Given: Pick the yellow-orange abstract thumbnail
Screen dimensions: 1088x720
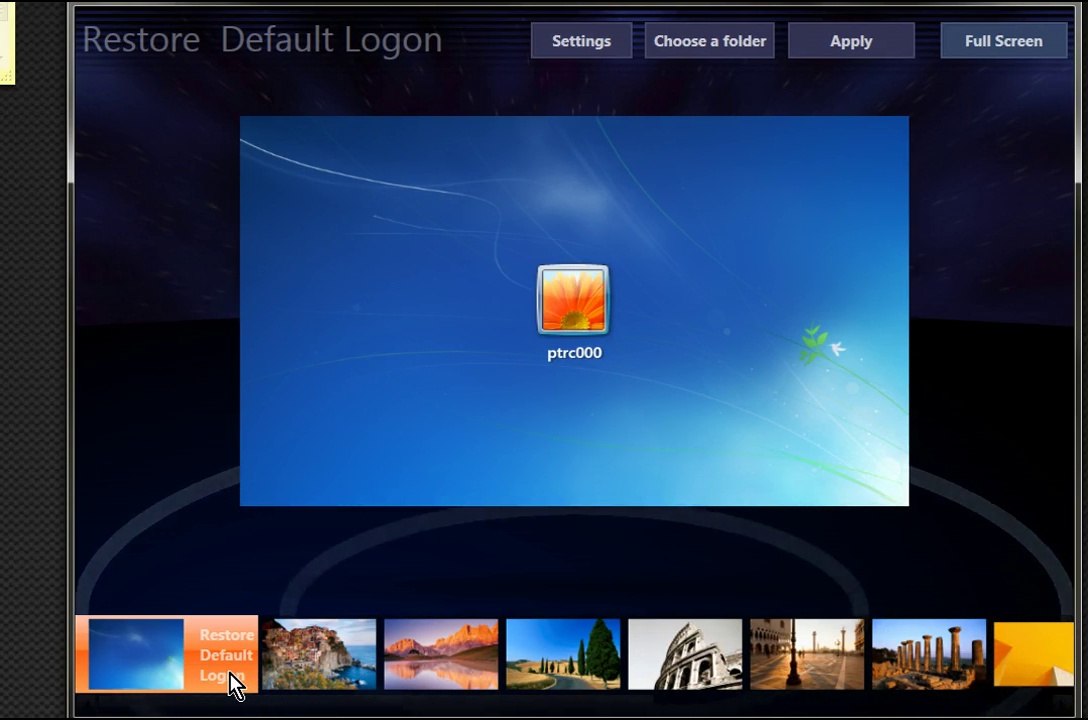Looking at the screenshot, I should [1034, 654].
